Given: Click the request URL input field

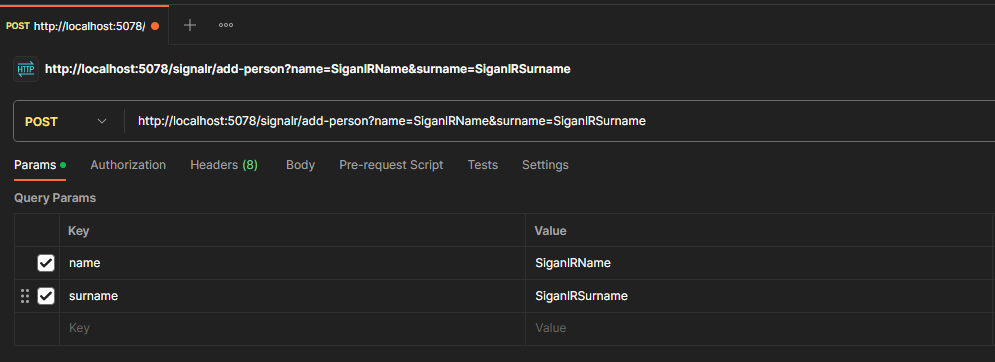Looking at the screenshot, I should pyautogui.click(x=558, y=121).
